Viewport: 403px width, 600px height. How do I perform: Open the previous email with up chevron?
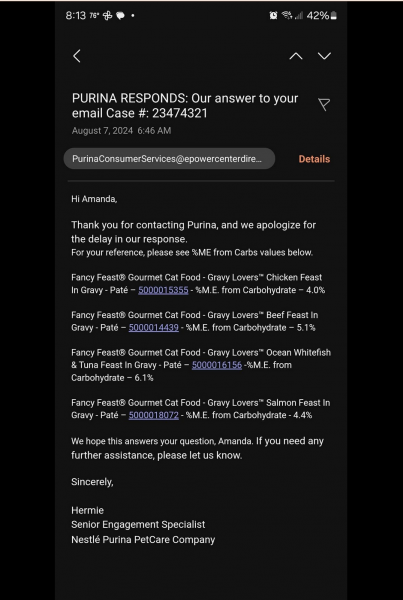[295, 56]
